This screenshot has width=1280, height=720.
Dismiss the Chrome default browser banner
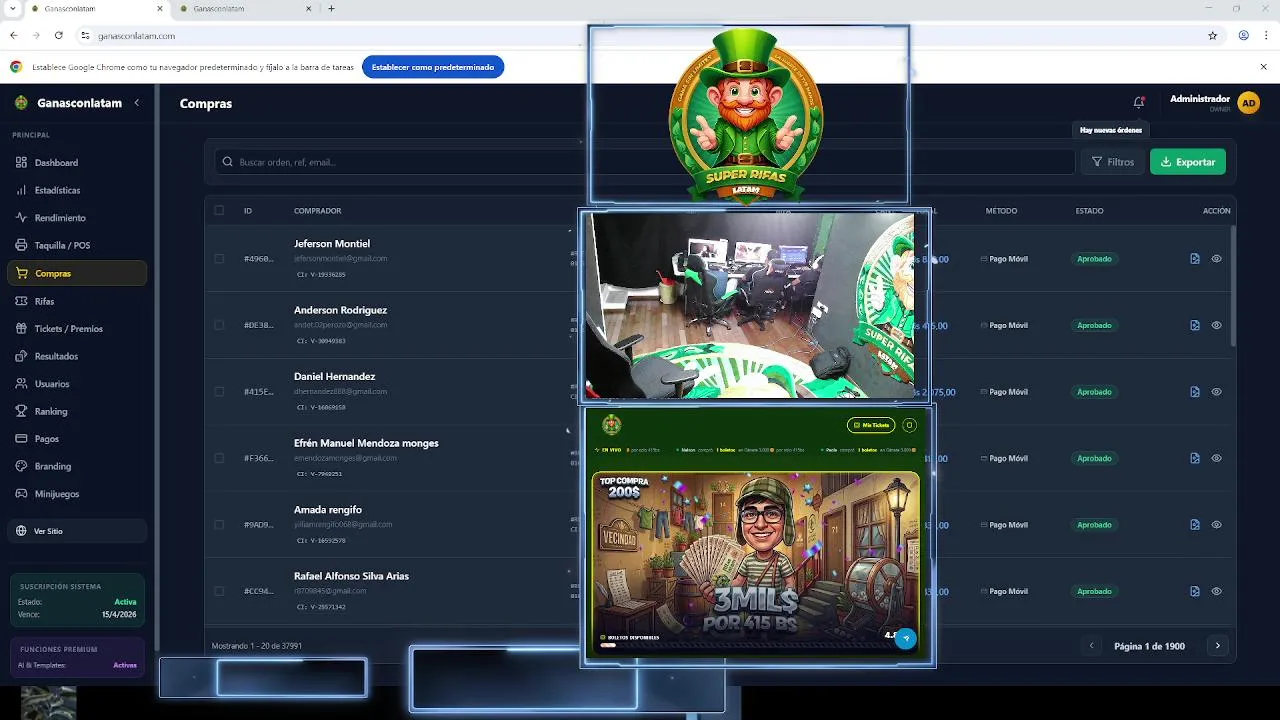tap(1263, 67)
